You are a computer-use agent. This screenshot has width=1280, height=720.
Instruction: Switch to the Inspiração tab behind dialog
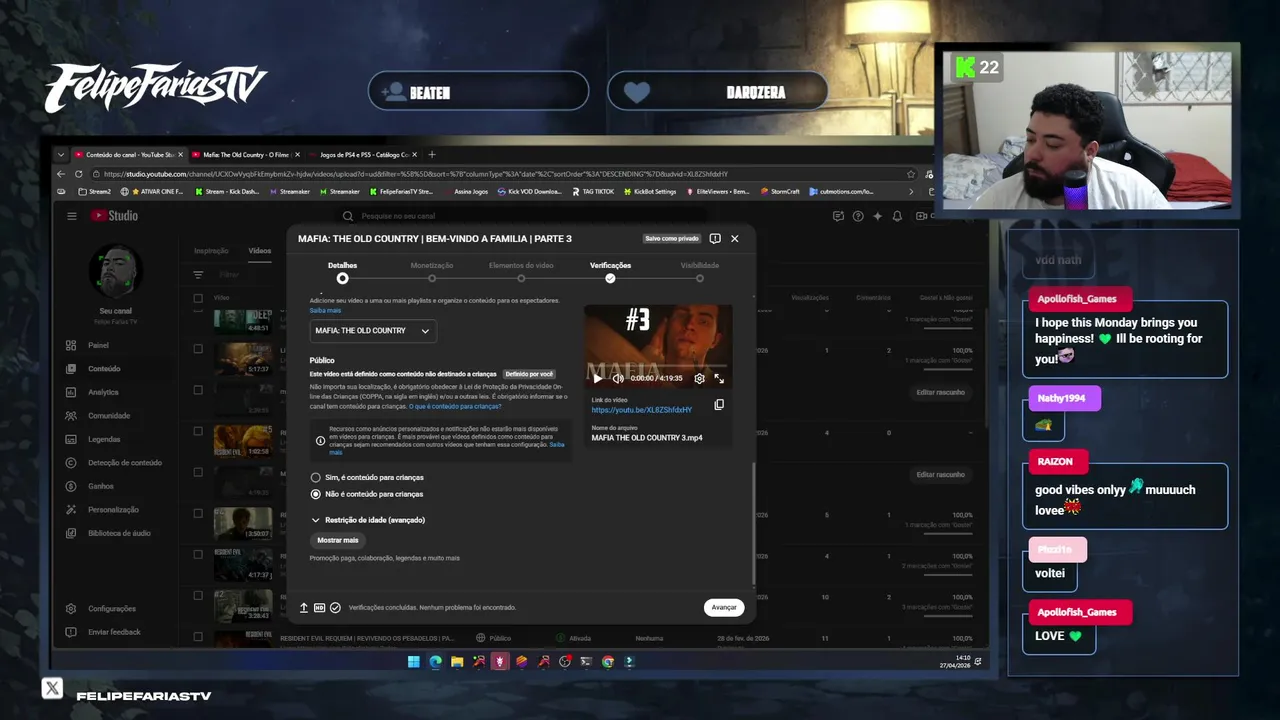pyautogui.click(x=211, y=251)
